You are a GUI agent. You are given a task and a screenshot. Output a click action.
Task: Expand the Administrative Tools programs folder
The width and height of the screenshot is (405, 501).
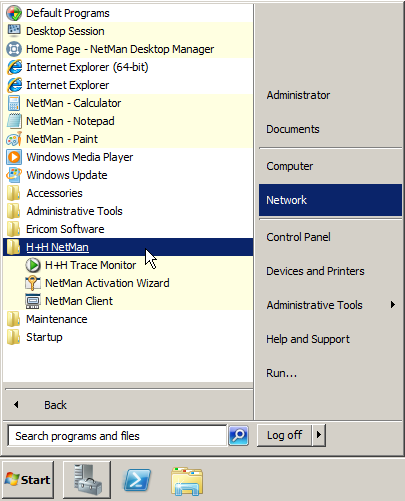point(128,211)
